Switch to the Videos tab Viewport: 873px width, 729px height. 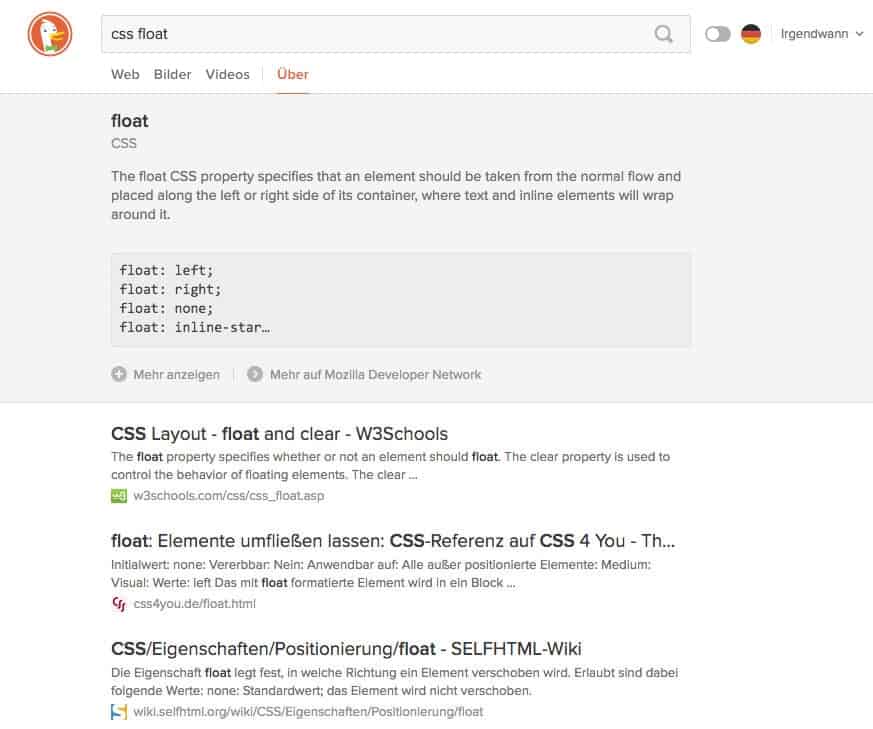(x=227, y=74)
